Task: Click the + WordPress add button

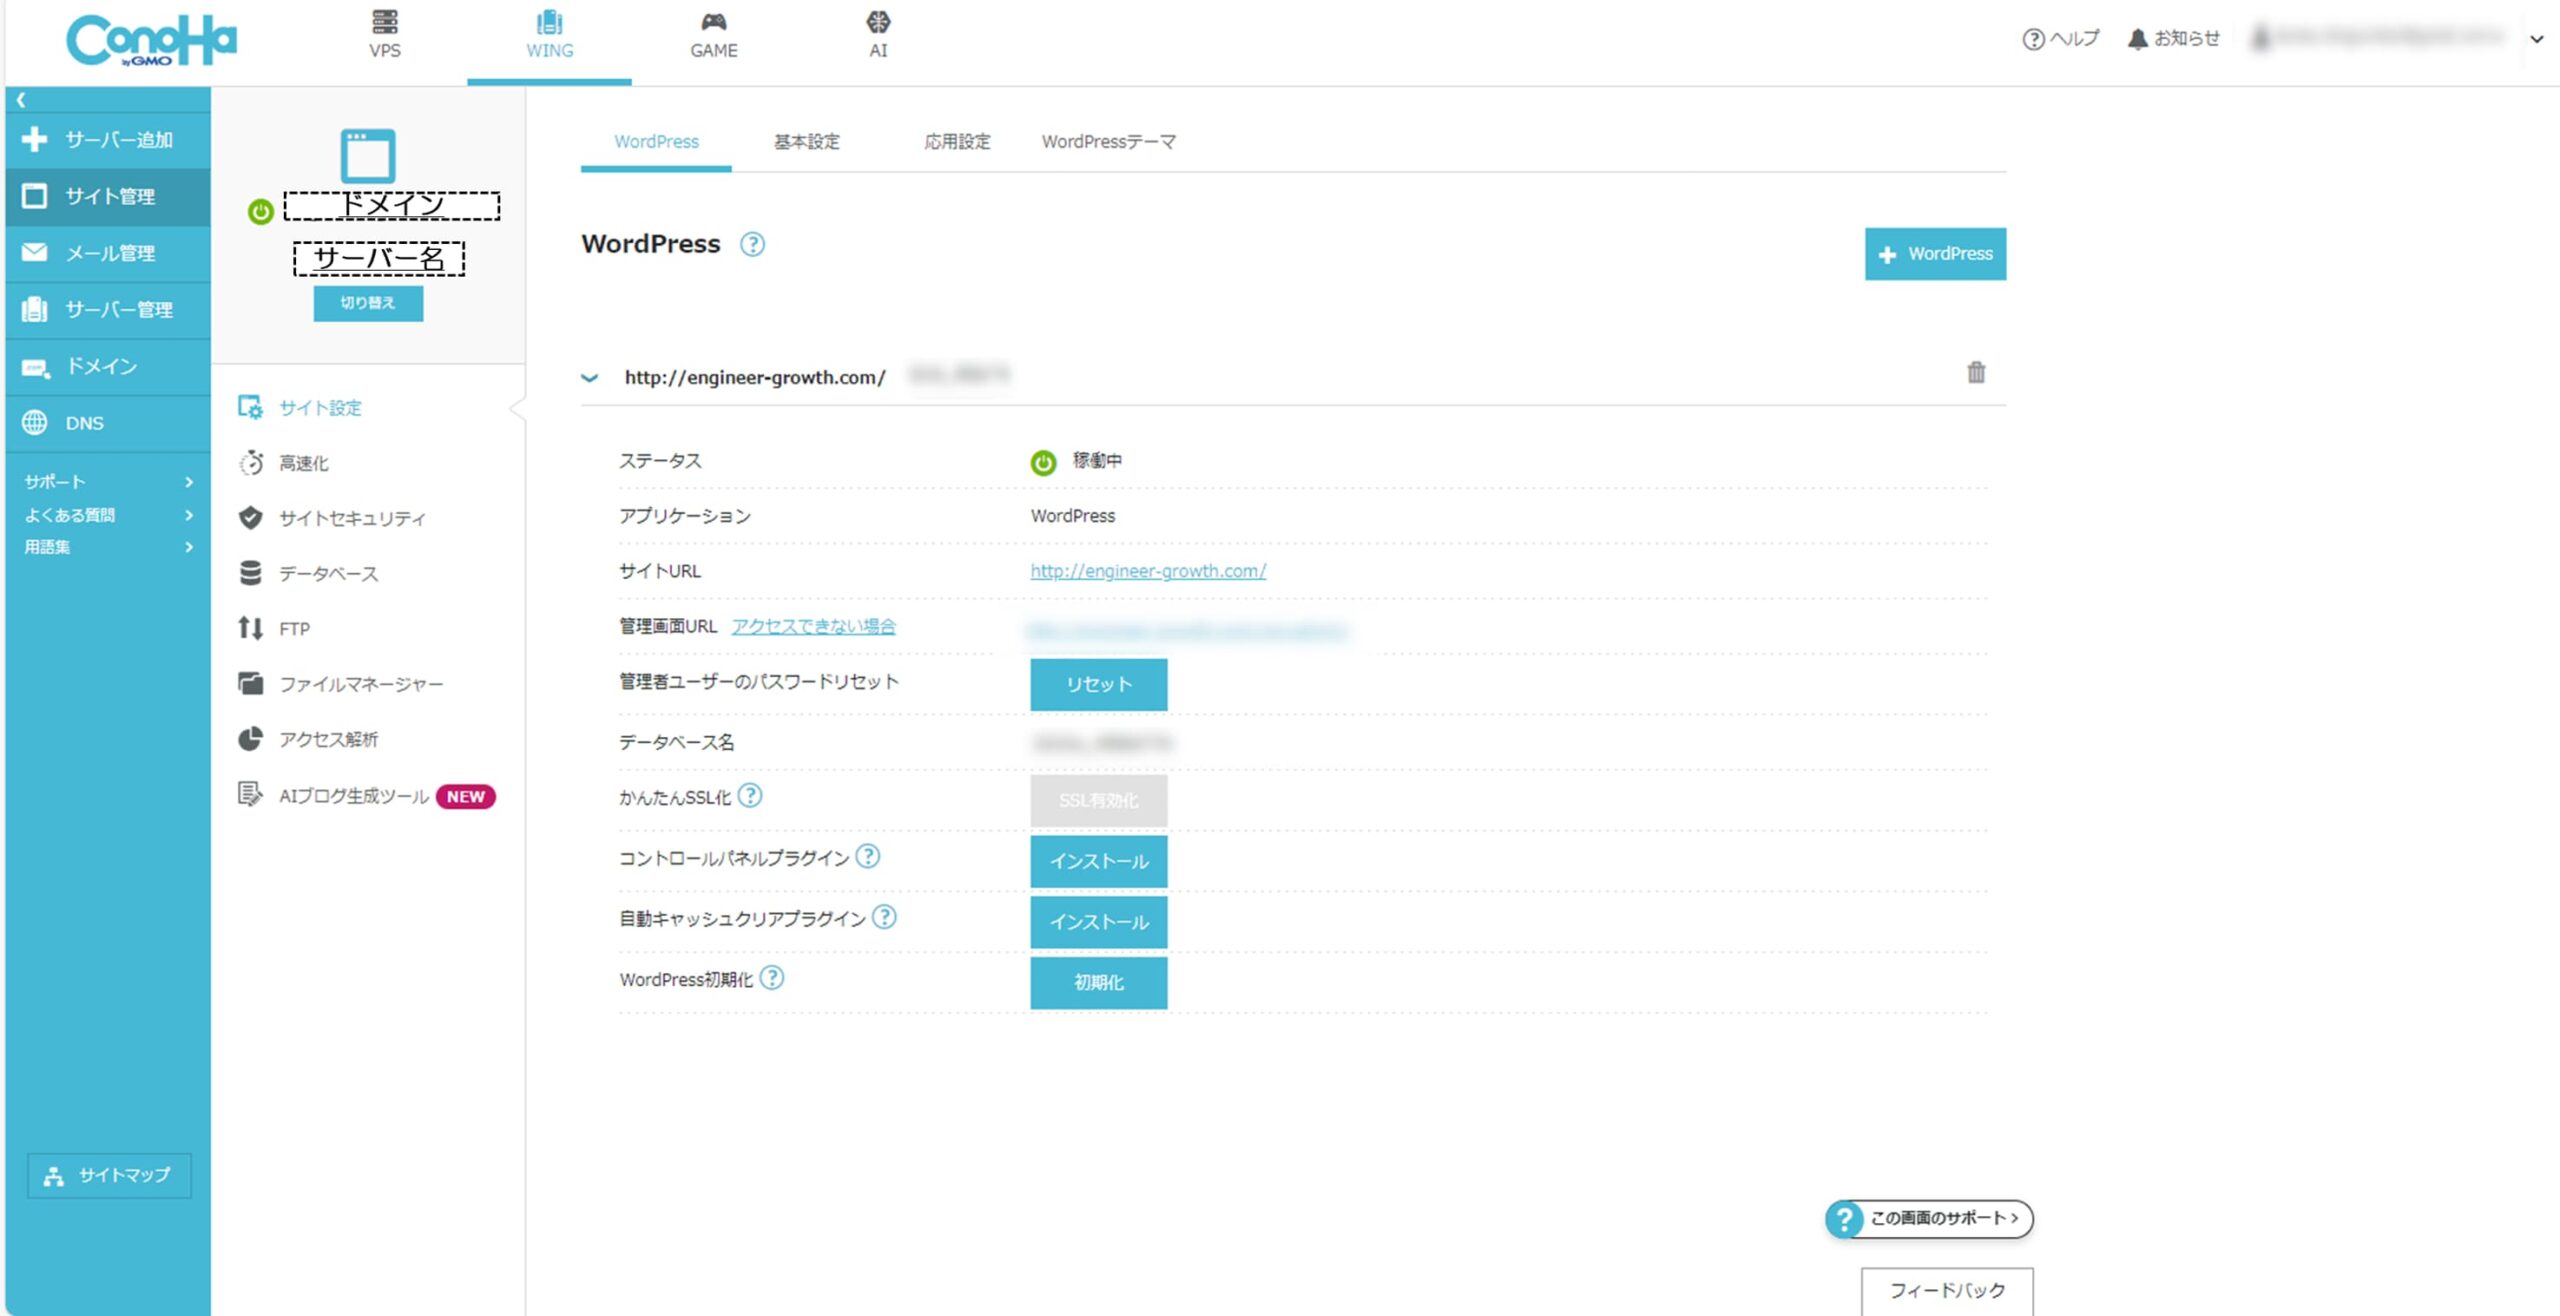Action: click(1935, 254)
